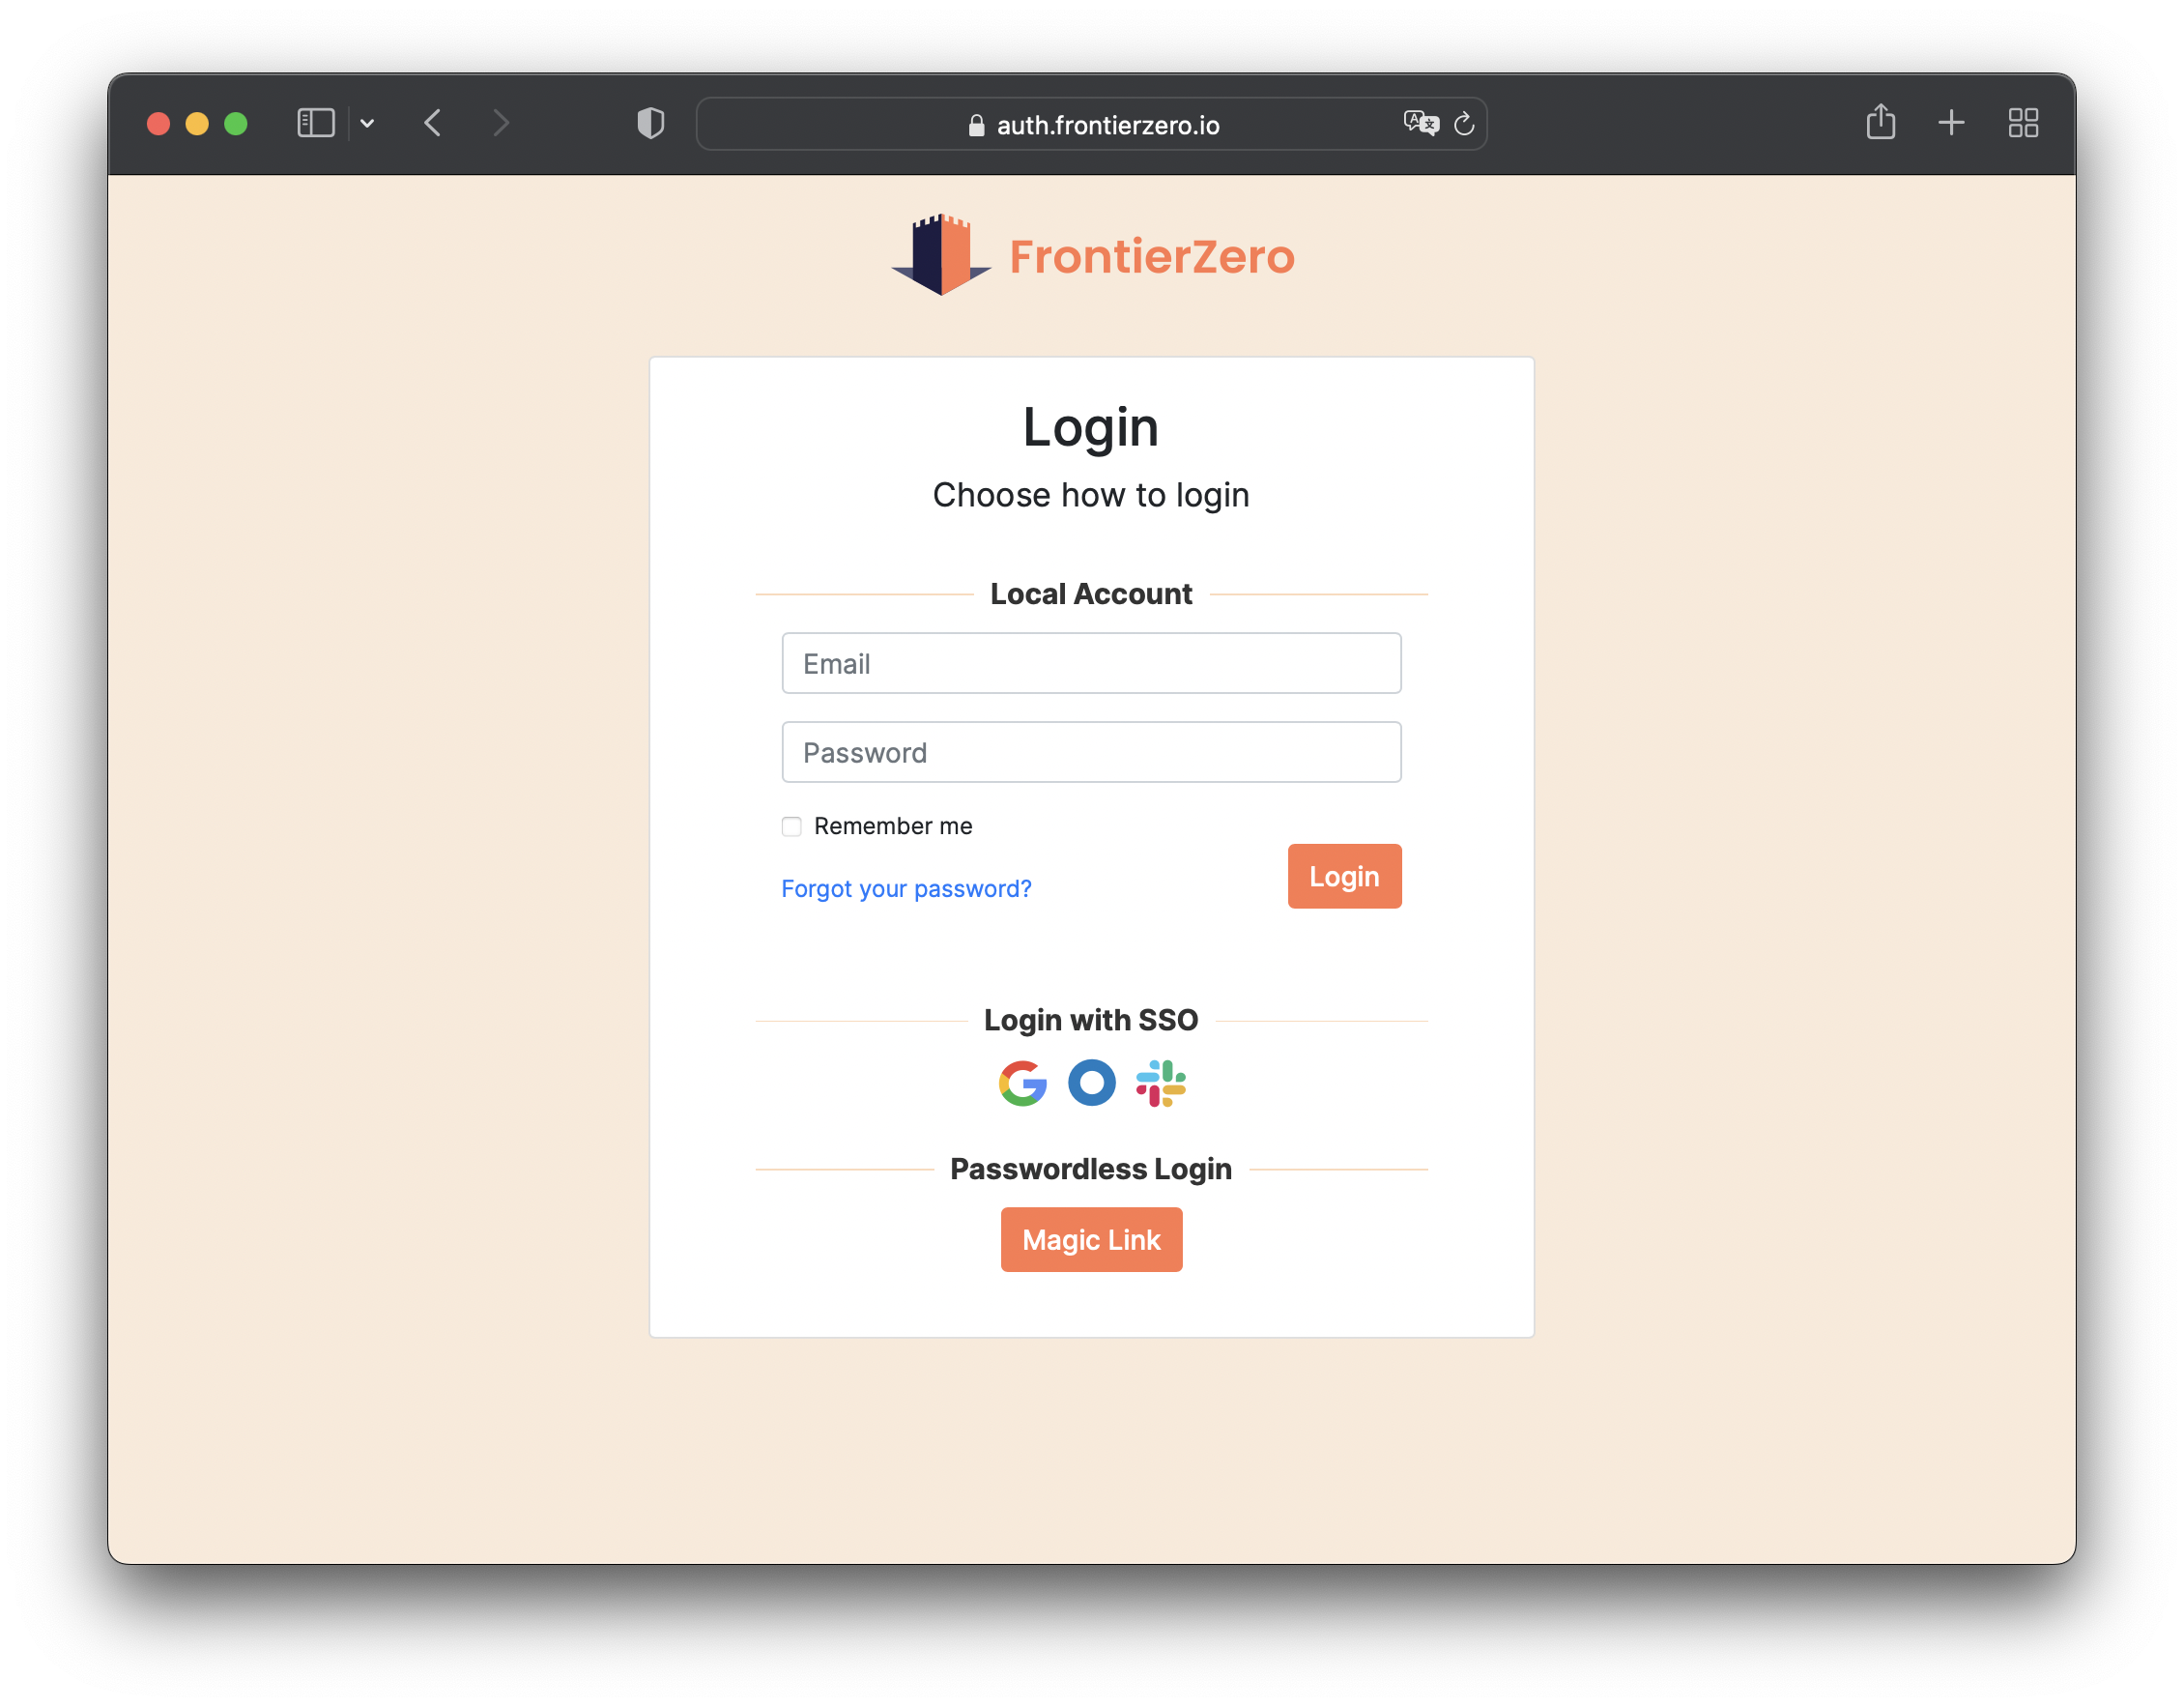
Task: Toggle the Safari sidebar icon
Action: (x=316, y=123)
